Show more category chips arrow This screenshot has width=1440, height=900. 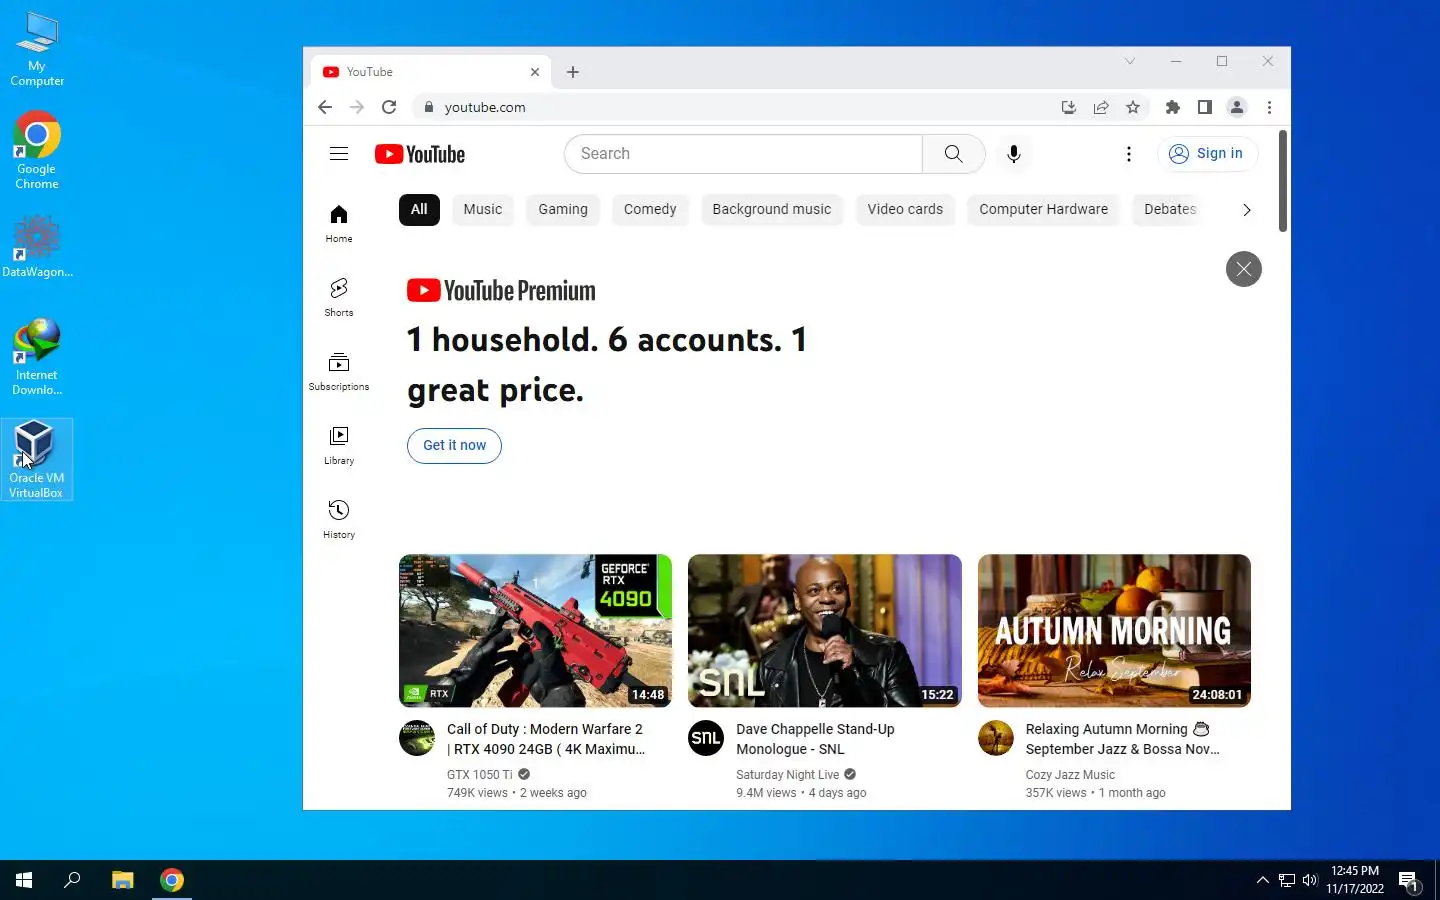1246,210
